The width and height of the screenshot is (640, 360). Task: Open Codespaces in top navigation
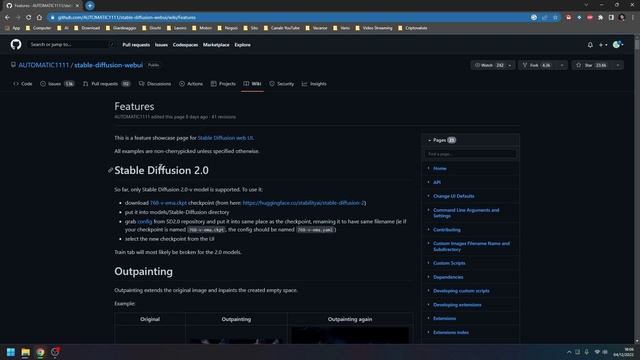185,45
